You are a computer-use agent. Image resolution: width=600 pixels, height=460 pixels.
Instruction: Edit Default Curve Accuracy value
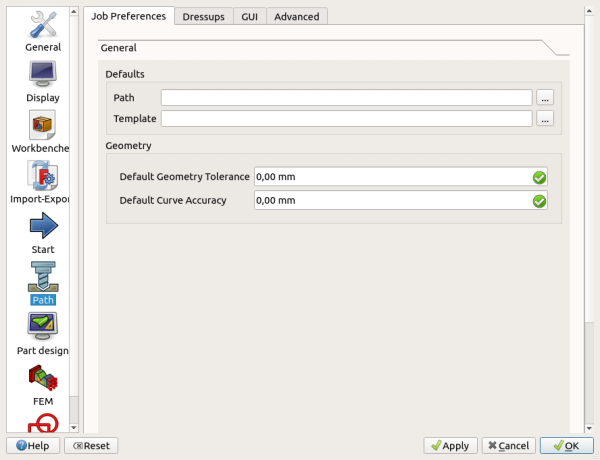(401, 201)
